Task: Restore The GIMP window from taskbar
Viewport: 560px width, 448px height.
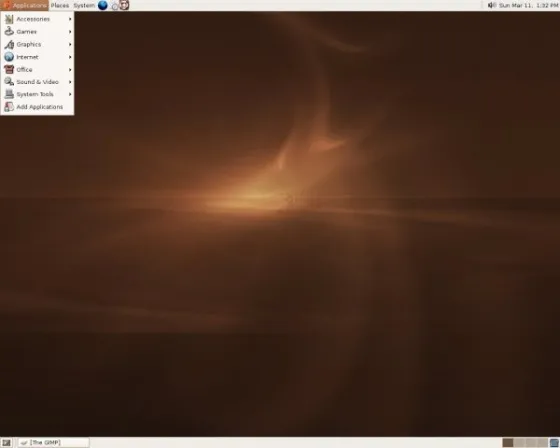Action: pos(54,443)
